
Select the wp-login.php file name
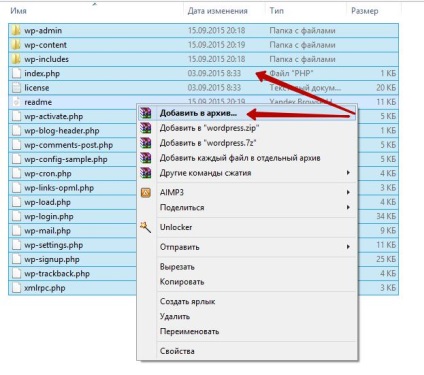(49, 217)
